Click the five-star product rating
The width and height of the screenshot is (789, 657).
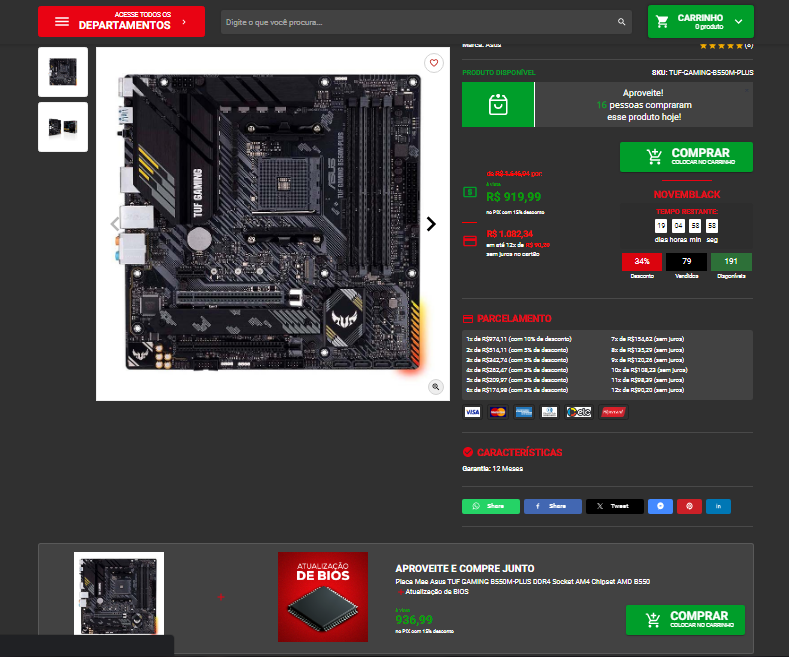point(721,46)
